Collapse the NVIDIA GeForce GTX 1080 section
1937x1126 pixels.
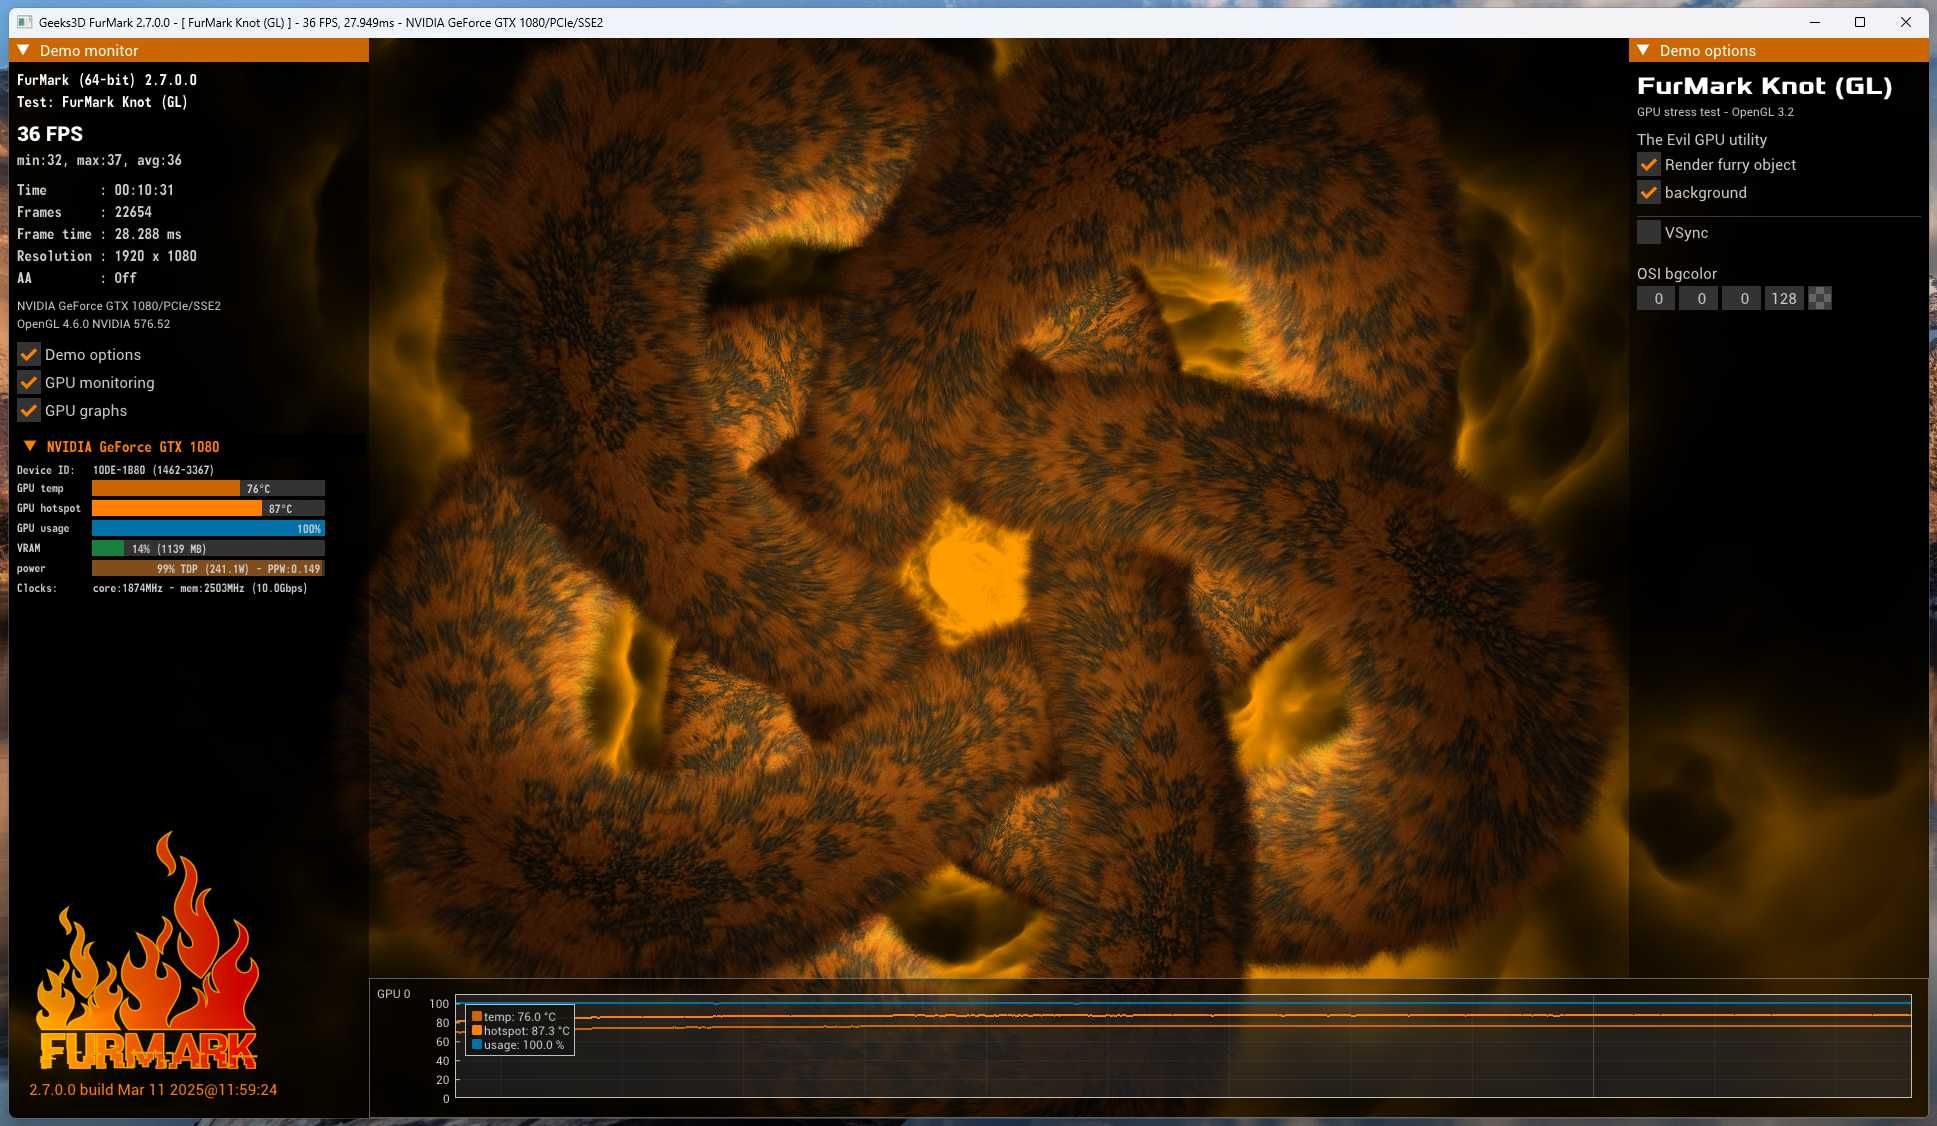[x=30, y=446]
